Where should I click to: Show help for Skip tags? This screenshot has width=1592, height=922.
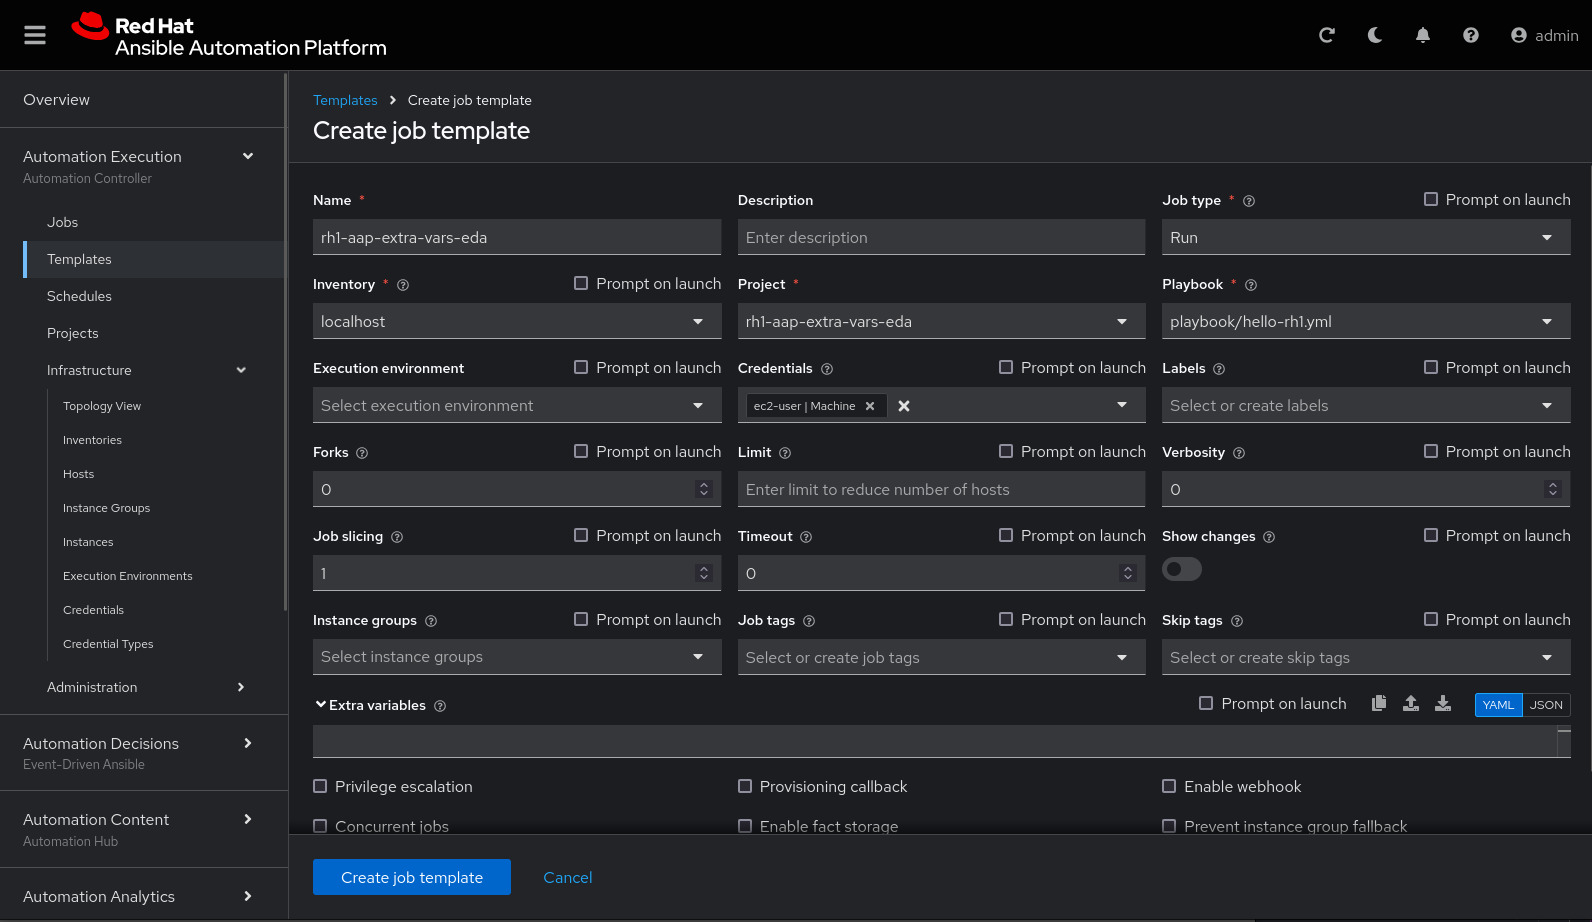[1237, 621]
